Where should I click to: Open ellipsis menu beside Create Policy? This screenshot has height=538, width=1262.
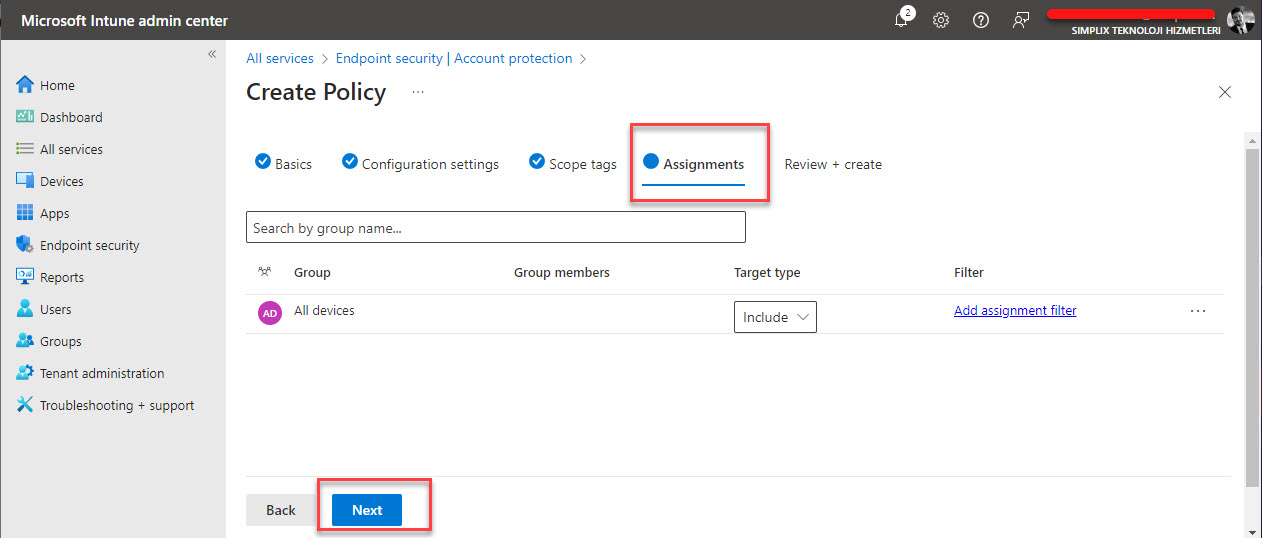tap(418, 92)
